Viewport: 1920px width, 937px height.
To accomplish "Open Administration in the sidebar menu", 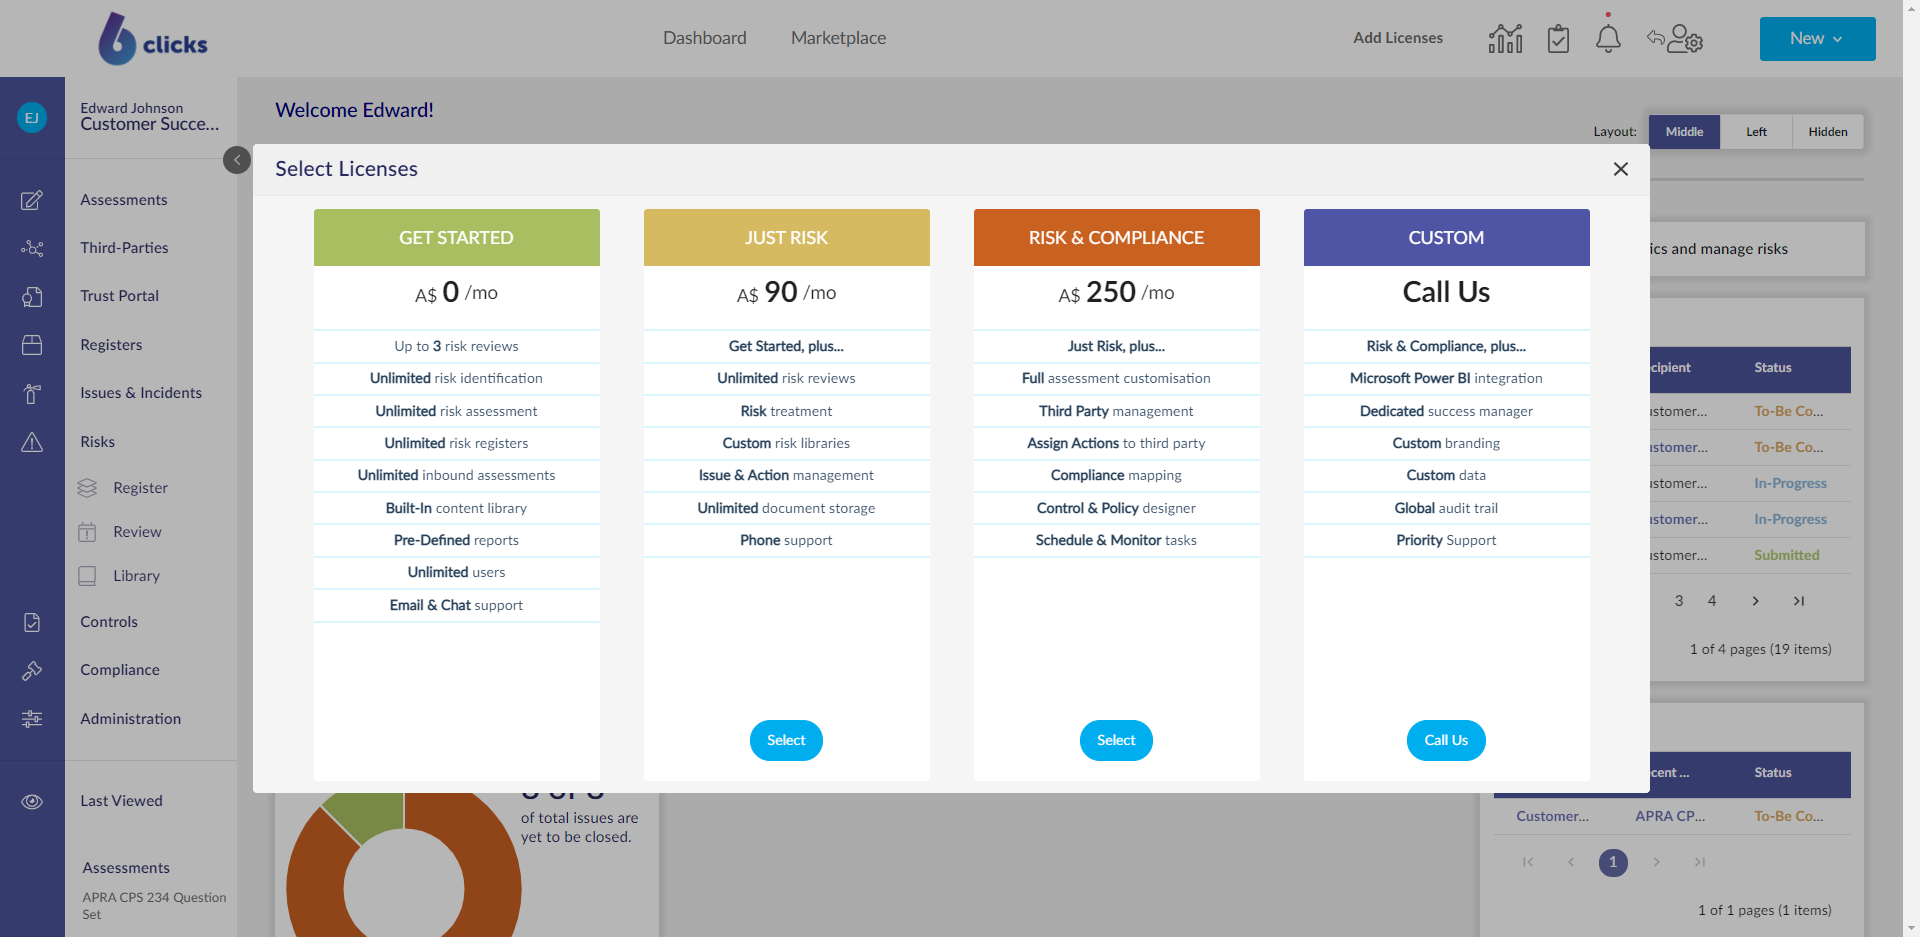I will coord(131,719).
